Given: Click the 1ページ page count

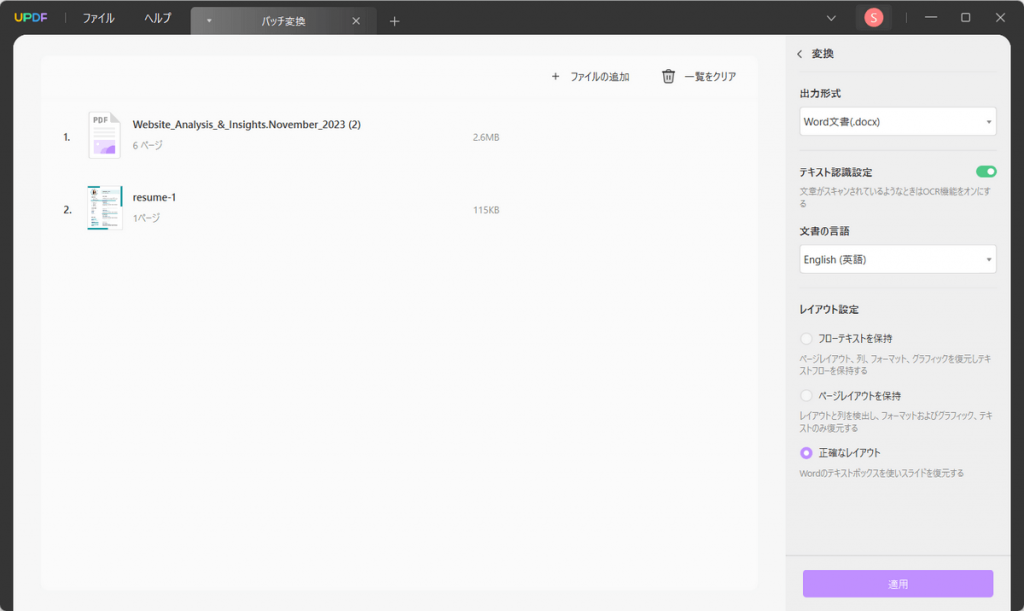Looking at the screenshot, I should pos(146,217).
